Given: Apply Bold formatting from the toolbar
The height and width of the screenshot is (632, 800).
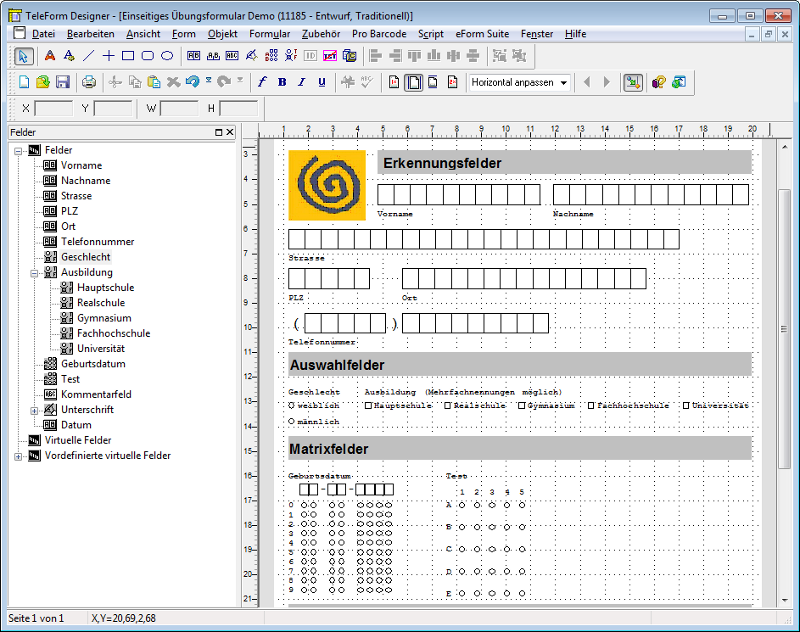Looking at the screenshot, I should pos(281,82).
